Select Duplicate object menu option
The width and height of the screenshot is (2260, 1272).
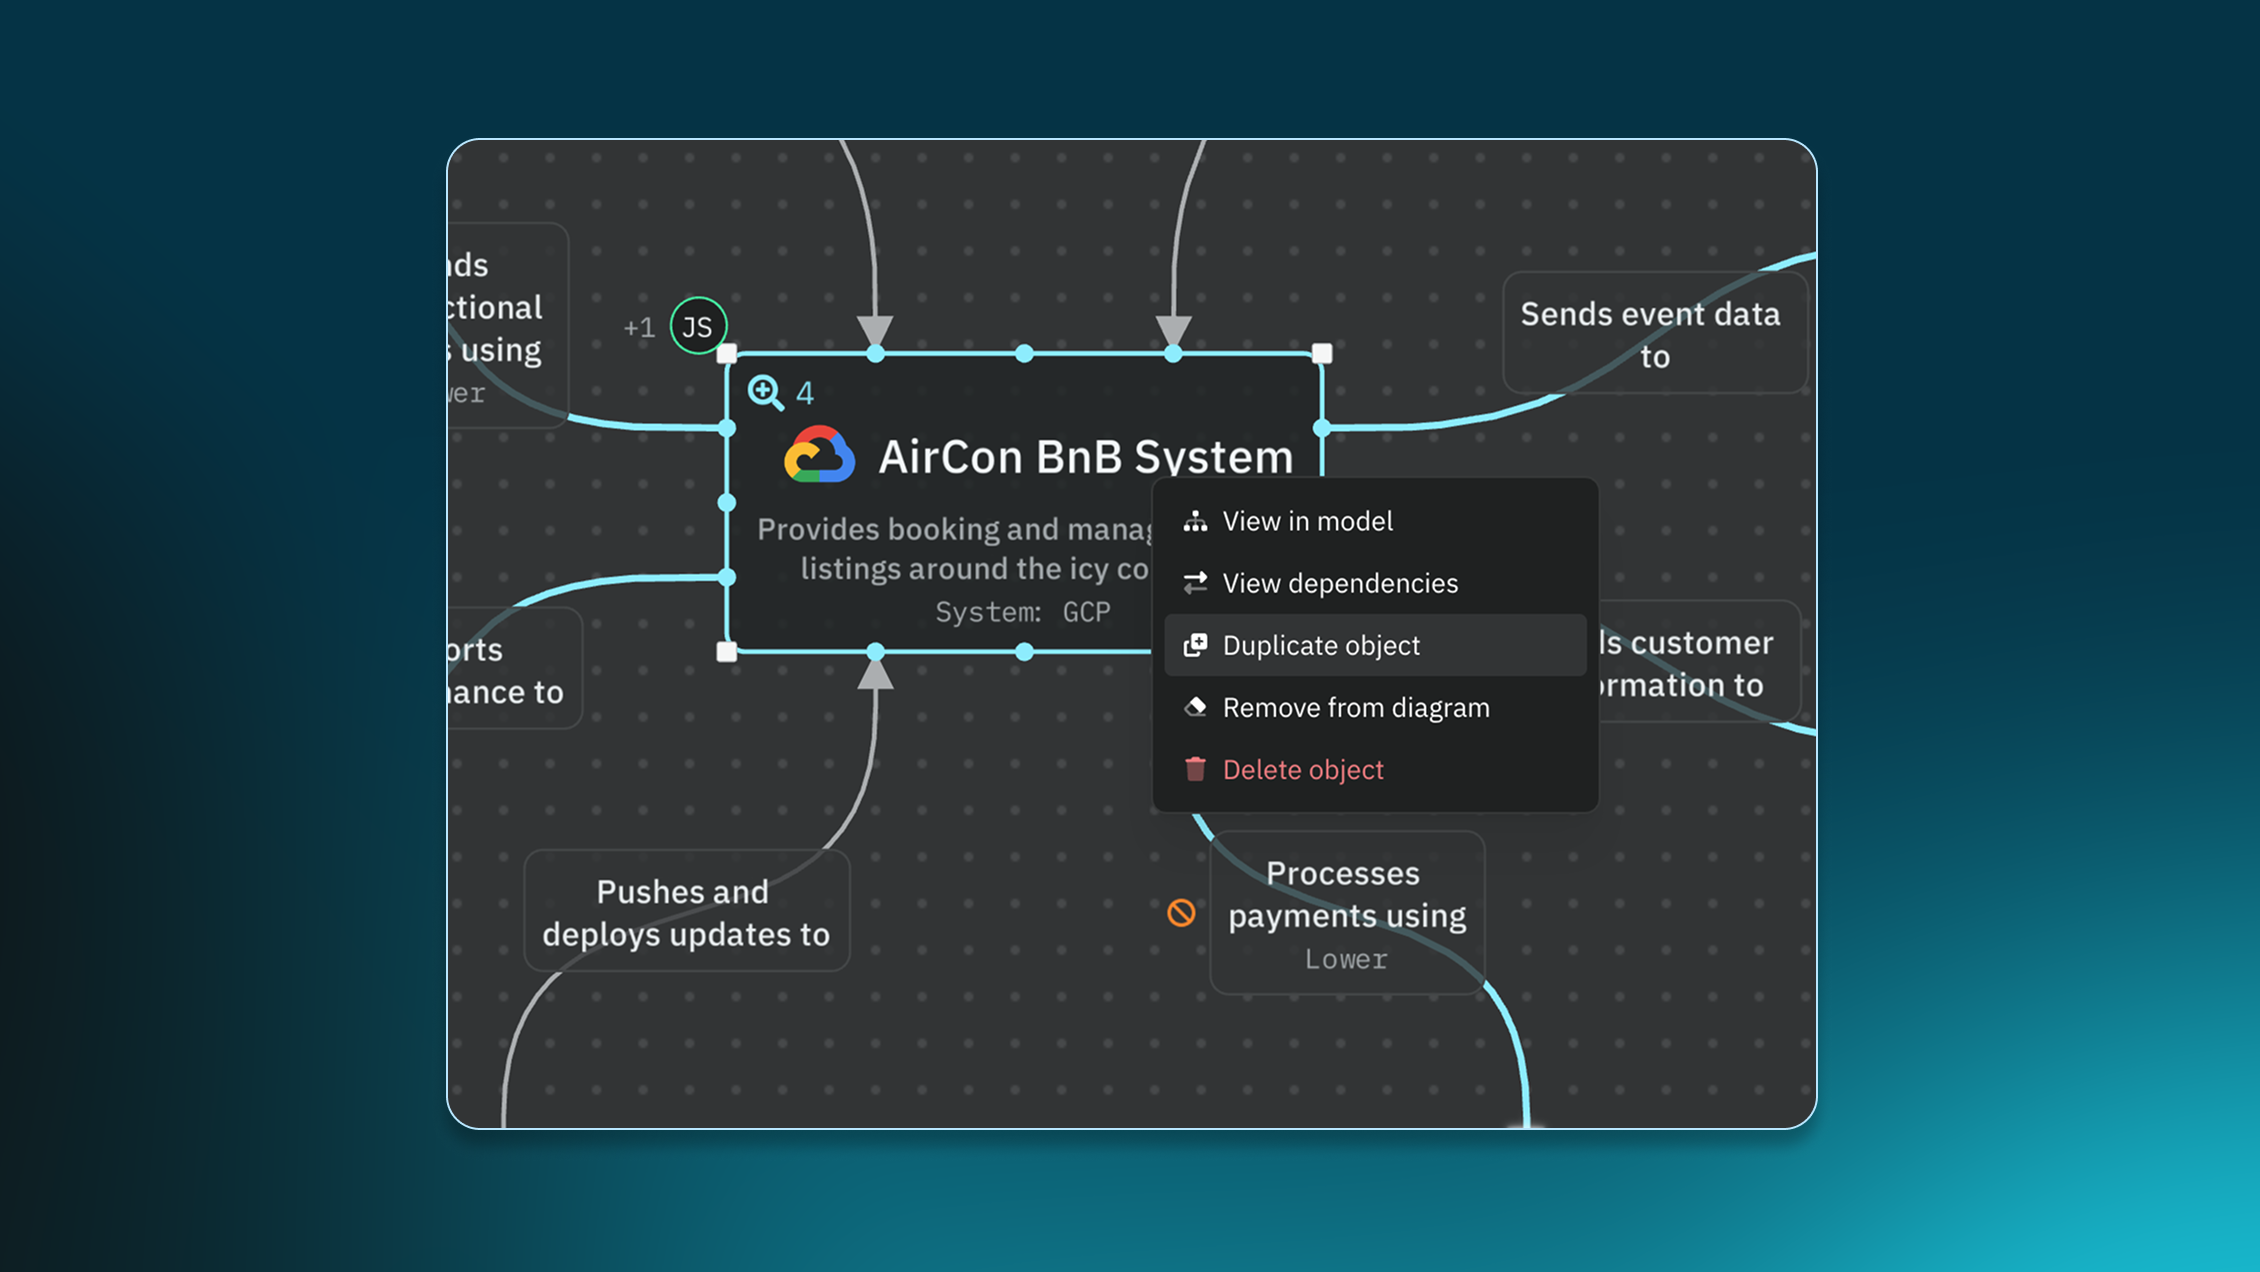1321,645
